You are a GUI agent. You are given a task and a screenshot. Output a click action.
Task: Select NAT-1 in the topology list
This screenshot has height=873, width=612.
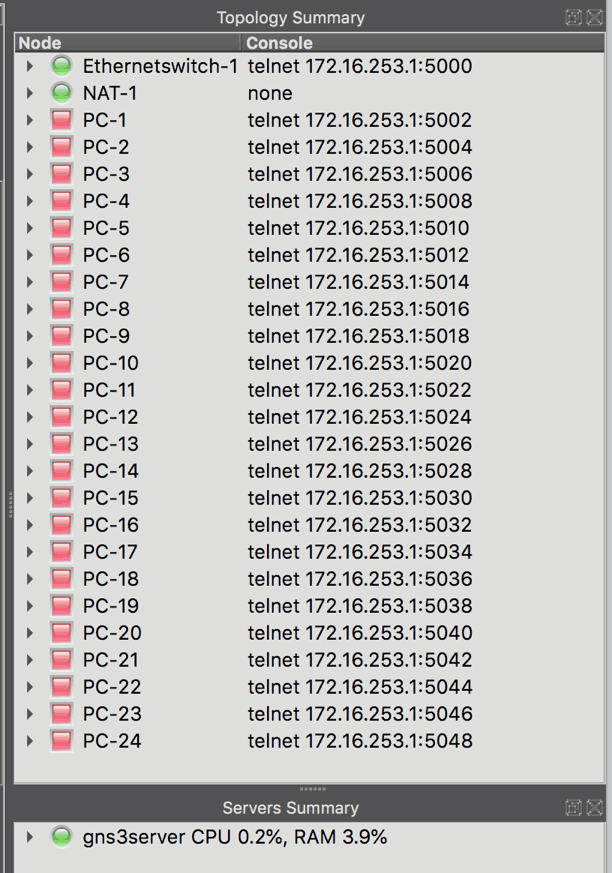pos(110,93)
